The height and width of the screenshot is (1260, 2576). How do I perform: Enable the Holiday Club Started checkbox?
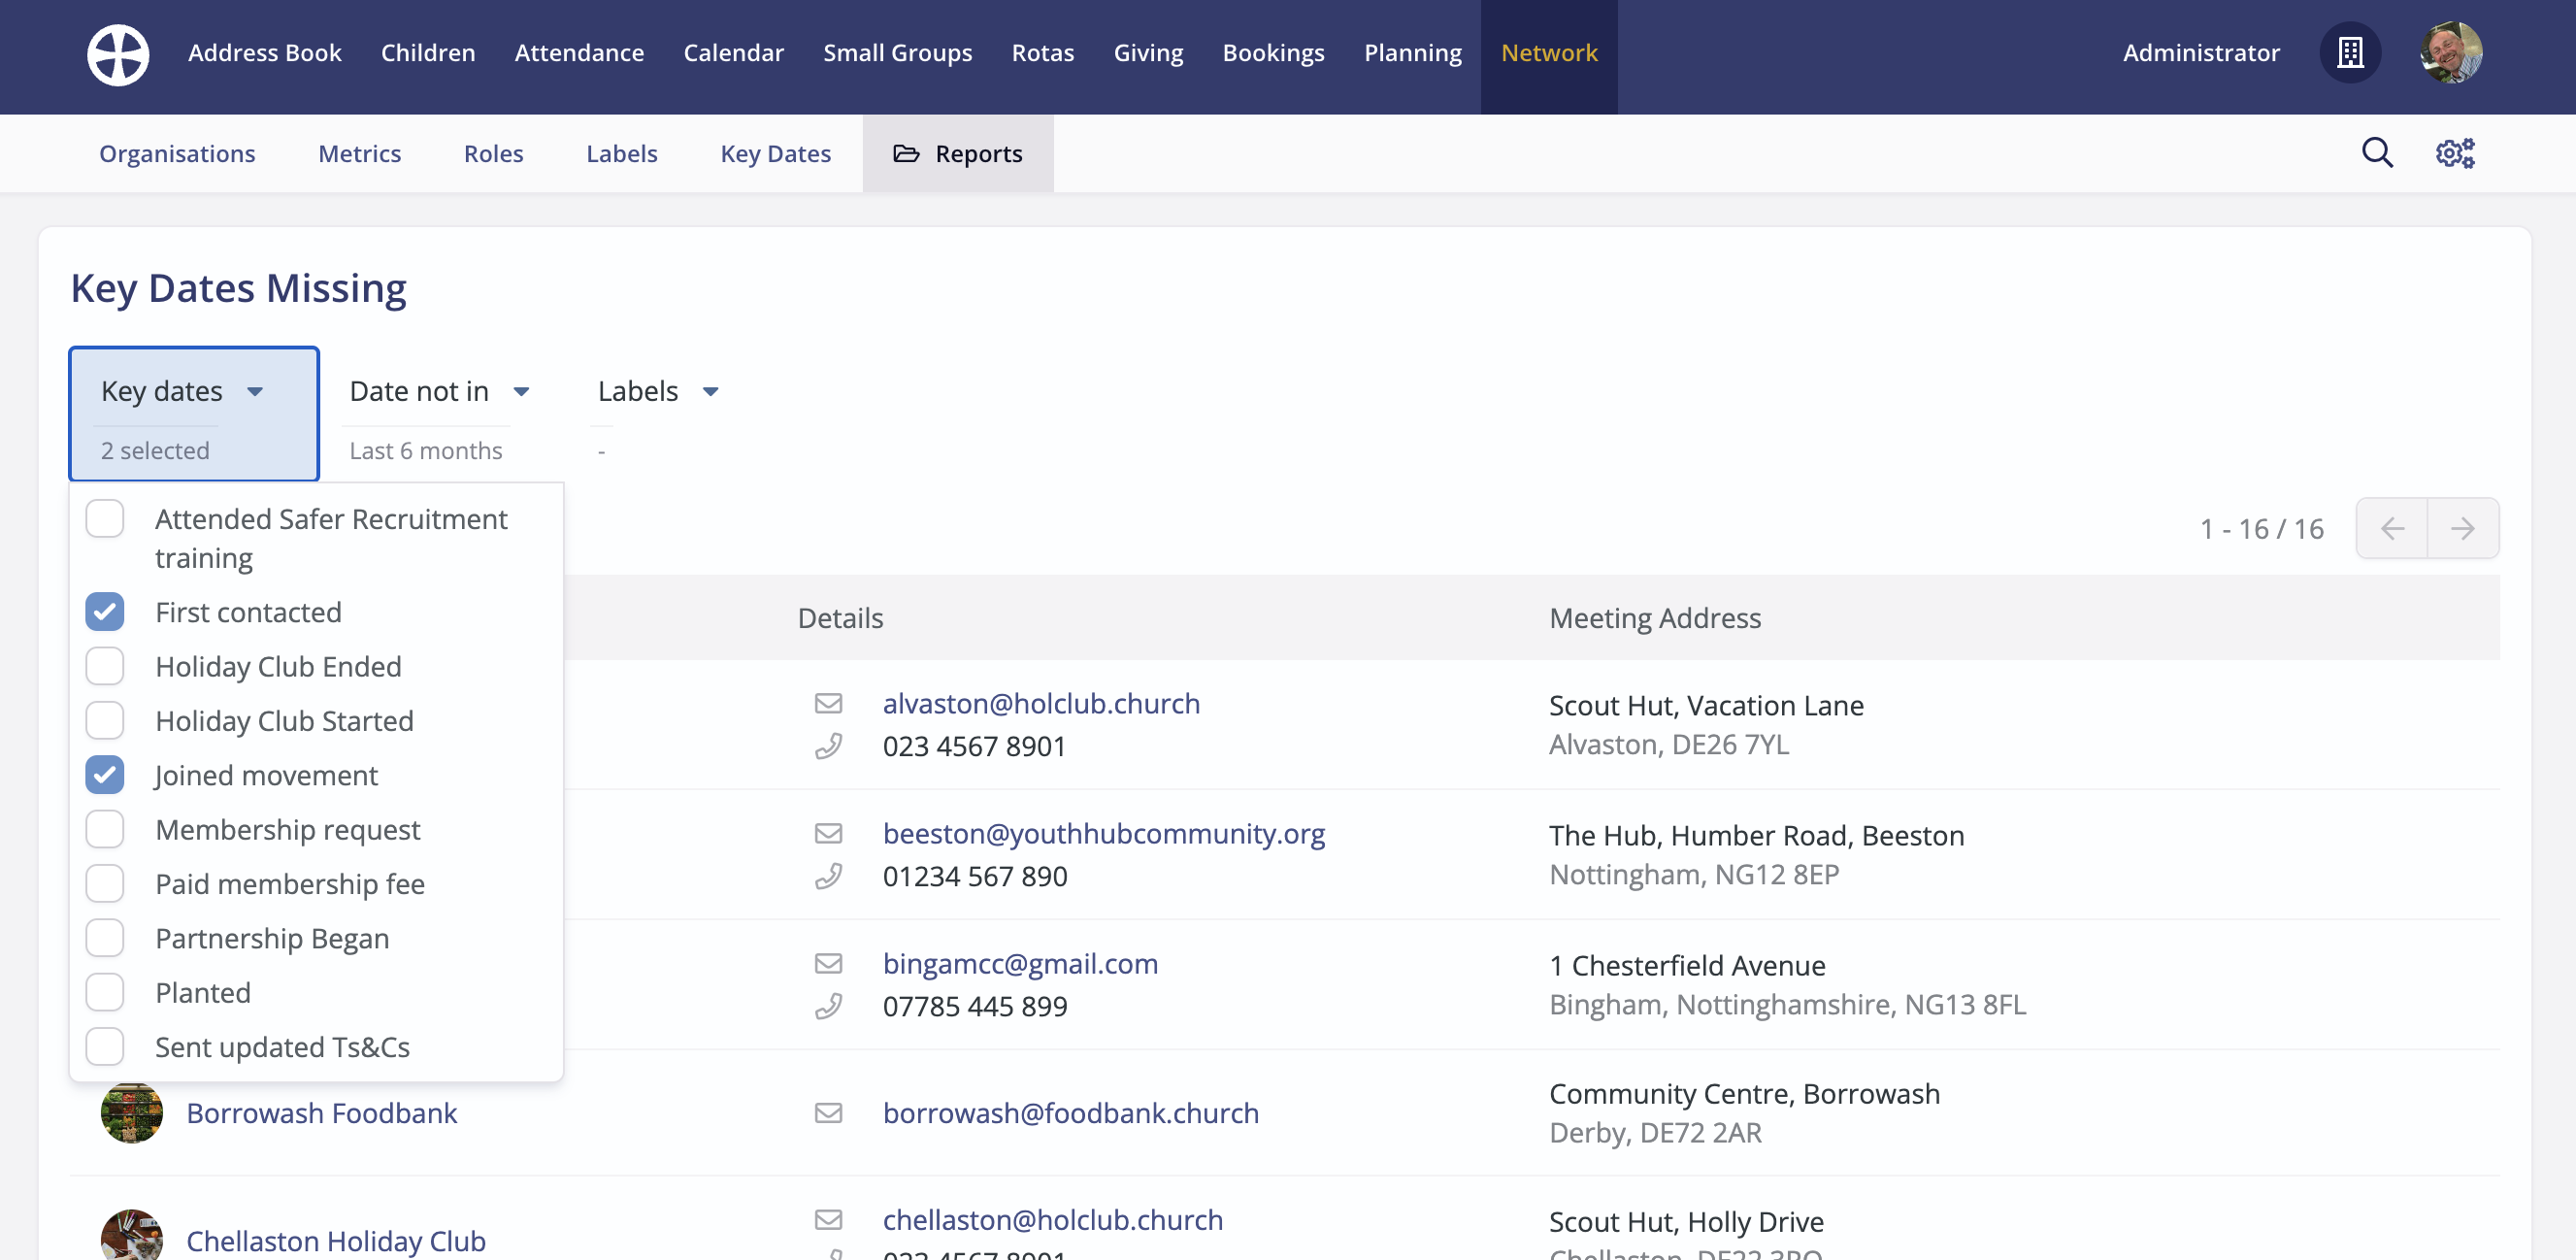(x=104, y=720)
